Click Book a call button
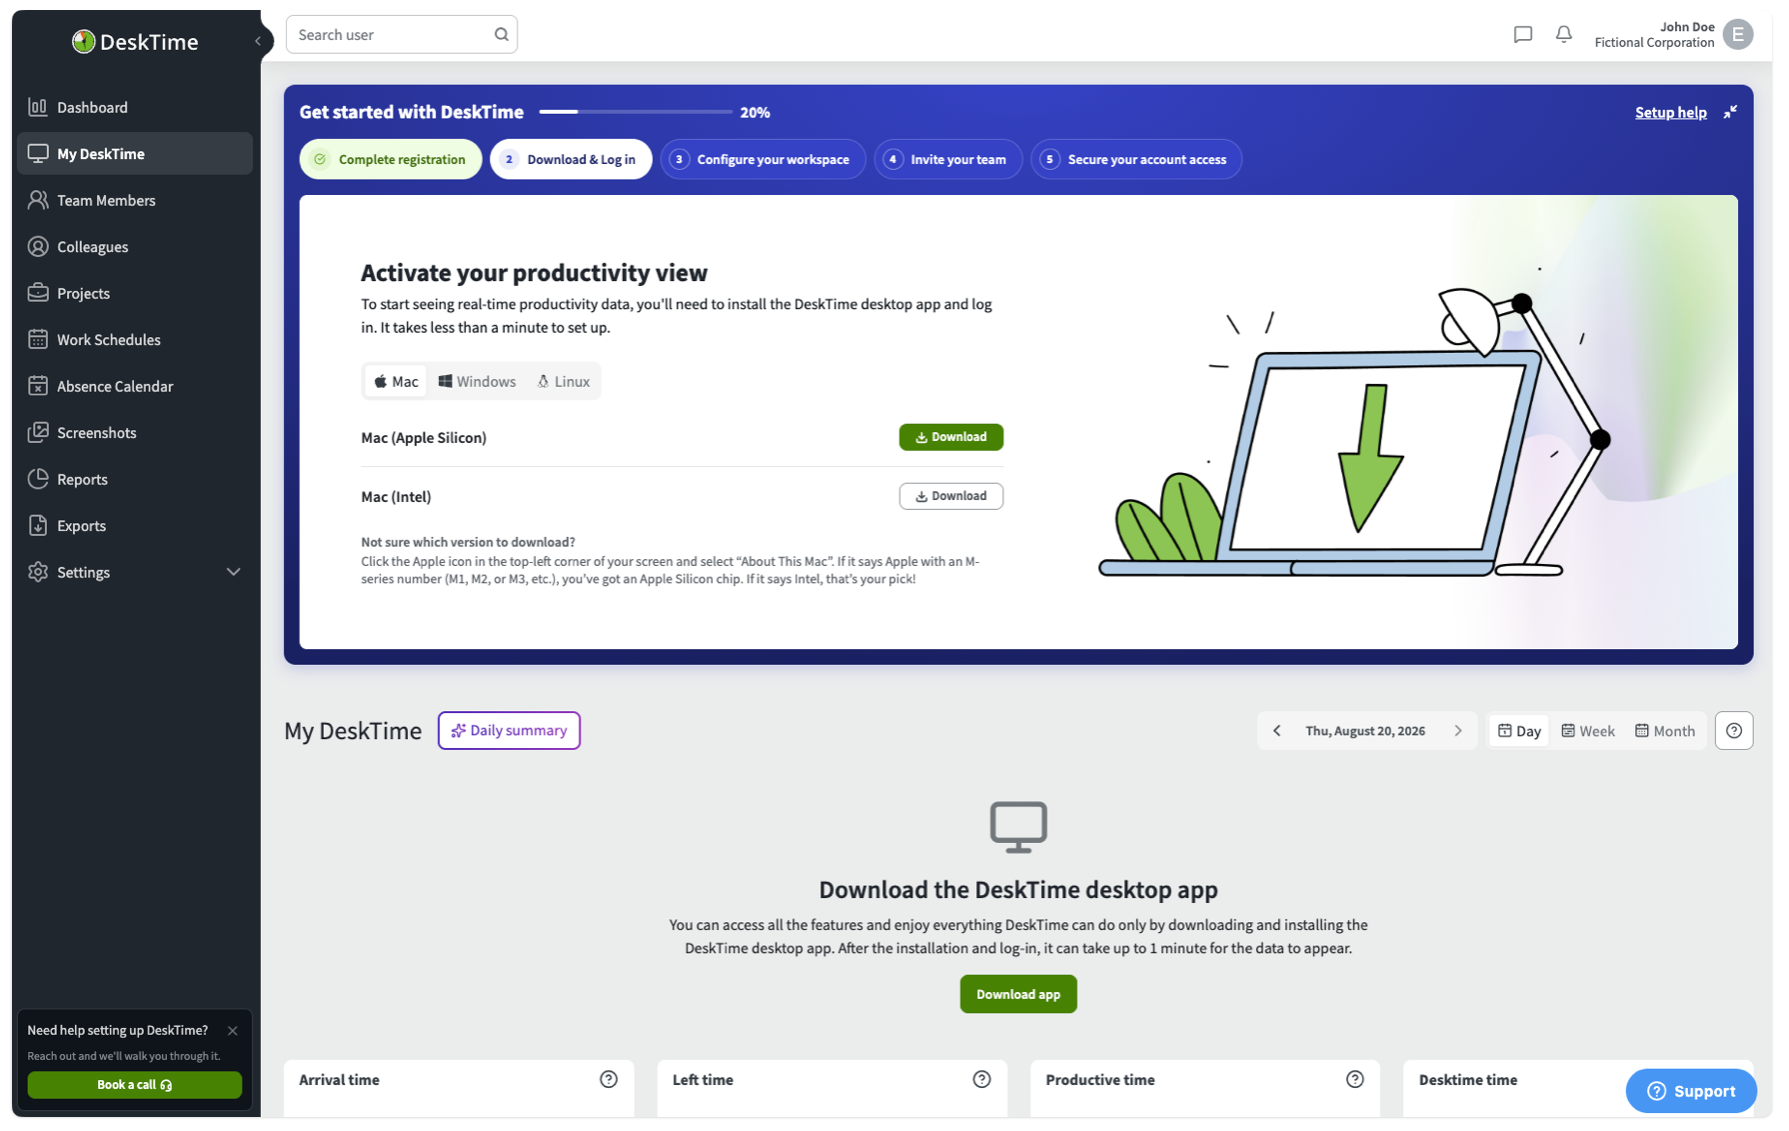Viewport: 1789px width, 1131px height. click(x=134, y=1085)
